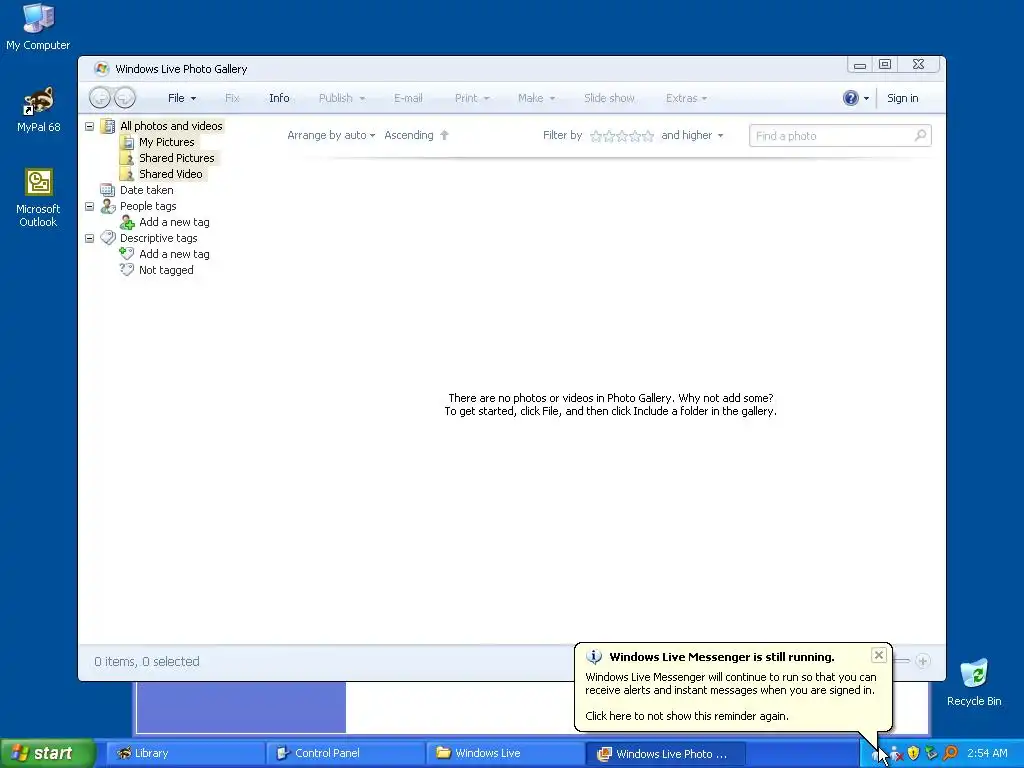Open the Info pane
This screenshot has width=1024, height=768.
279,98
